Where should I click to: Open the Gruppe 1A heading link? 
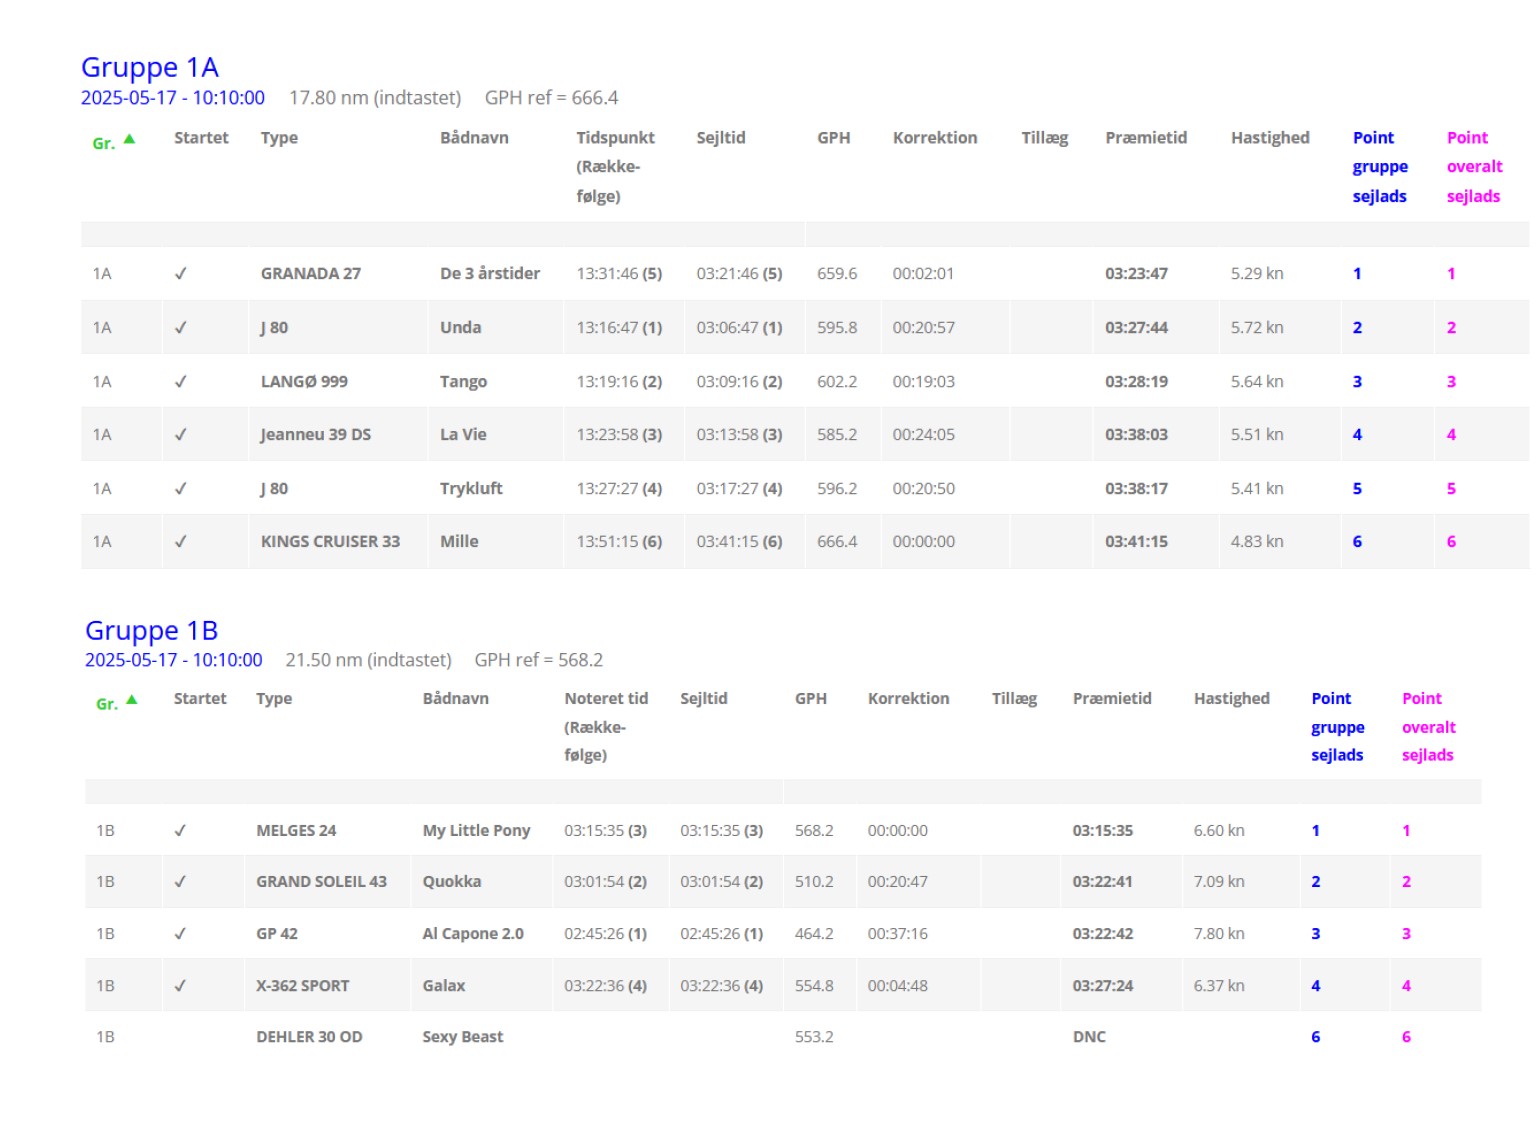[x=150, y=67]
